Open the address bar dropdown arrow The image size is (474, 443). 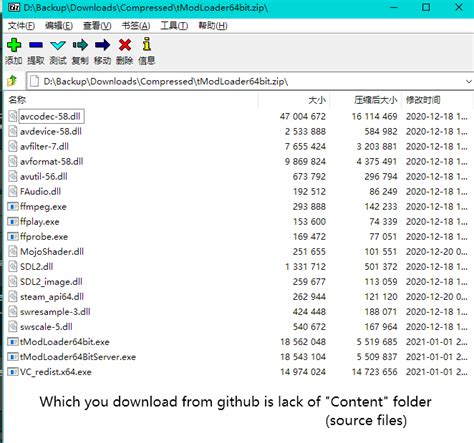tap(468, 81)
